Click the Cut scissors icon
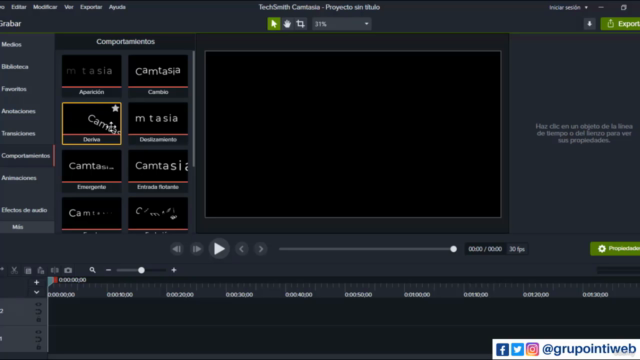Image resolution: width=640 pixels, height=360 pixels. (14, 270)
